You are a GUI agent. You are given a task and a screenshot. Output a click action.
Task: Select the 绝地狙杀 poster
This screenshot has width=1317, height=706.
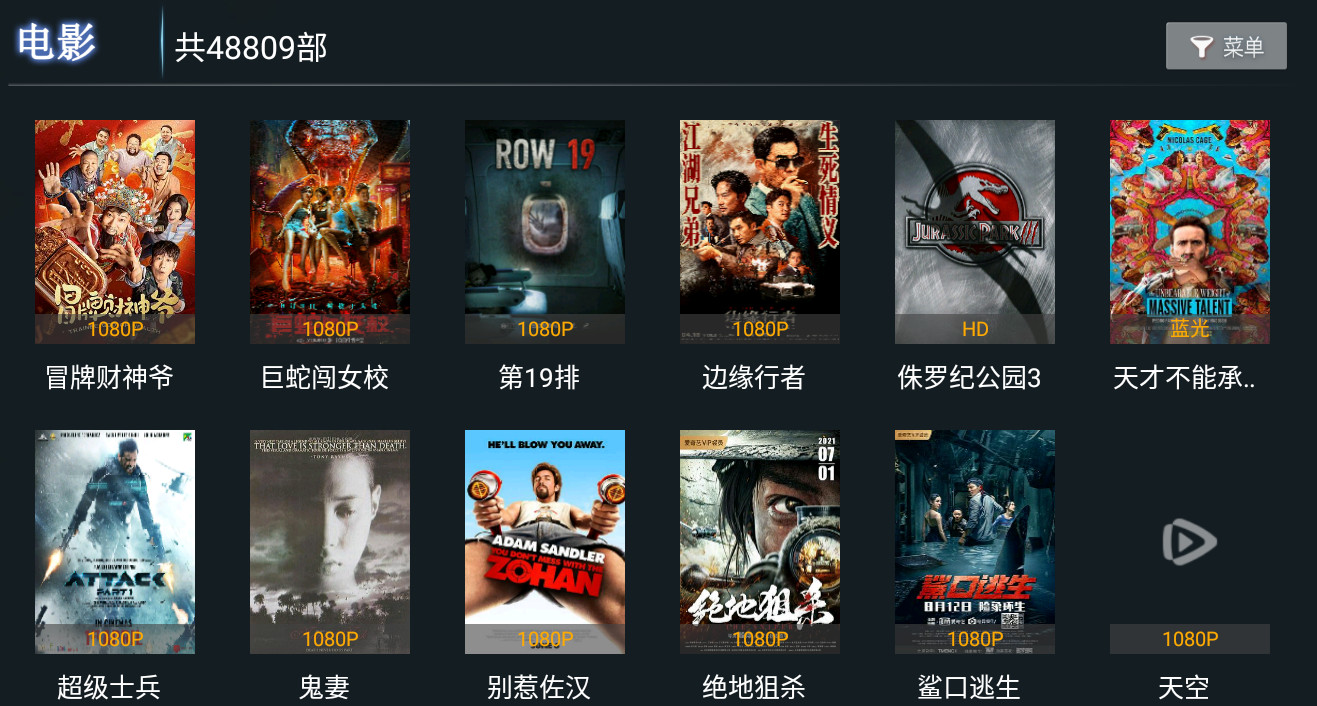pyautogui.click(x=760, y=542)
